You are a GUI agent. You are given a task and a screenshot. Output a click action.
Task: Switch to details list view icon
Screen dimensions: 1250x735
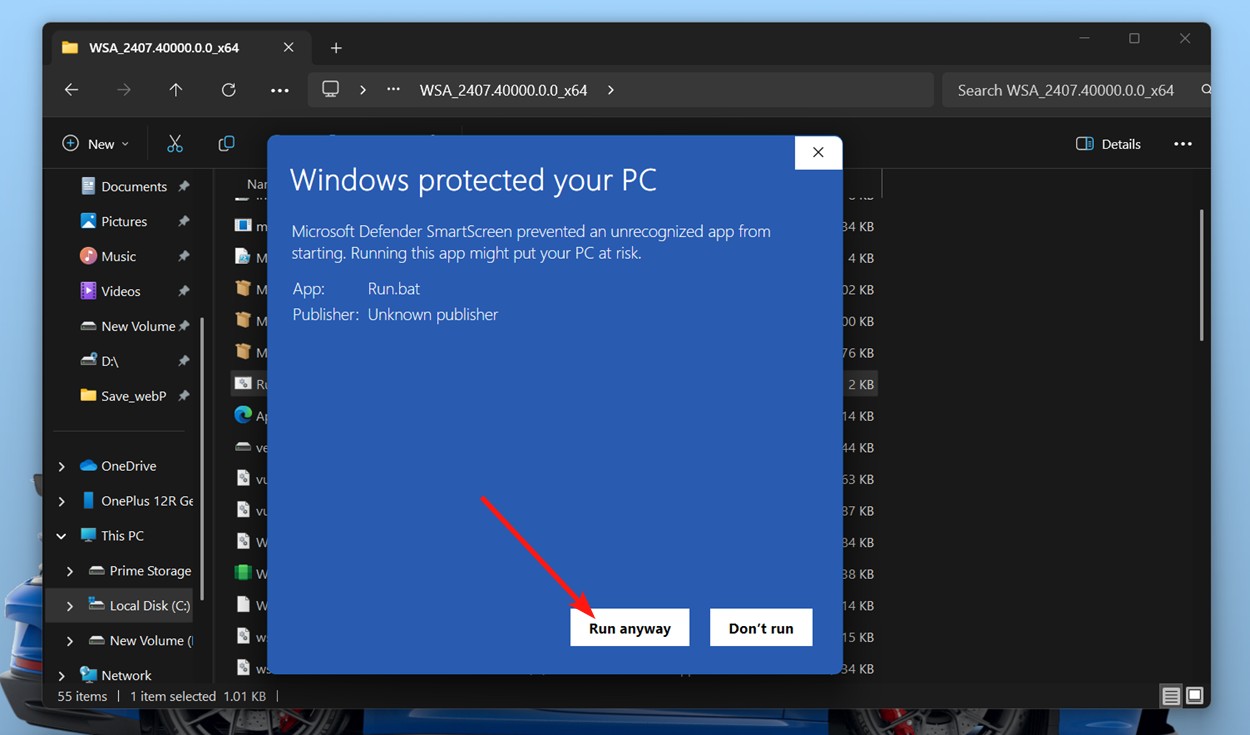(1170, 695)
